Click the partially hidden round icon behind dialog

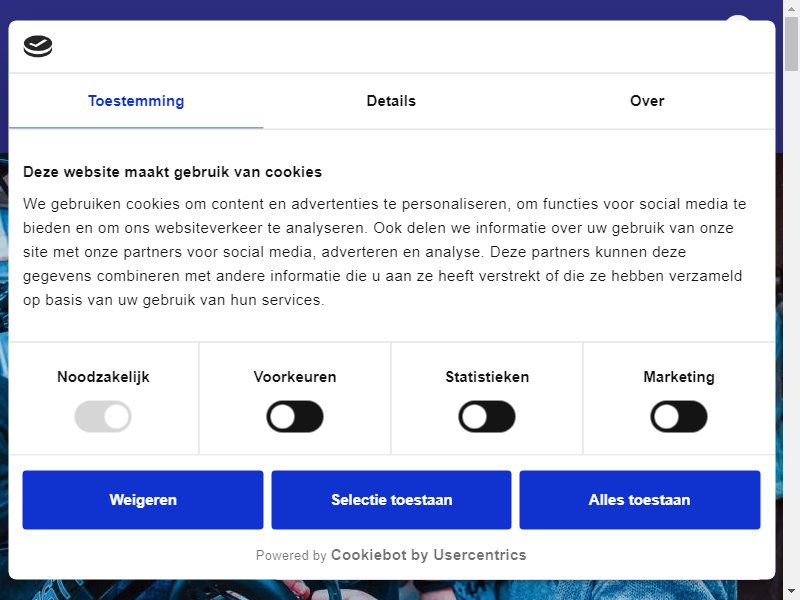(x=738, y=18)
